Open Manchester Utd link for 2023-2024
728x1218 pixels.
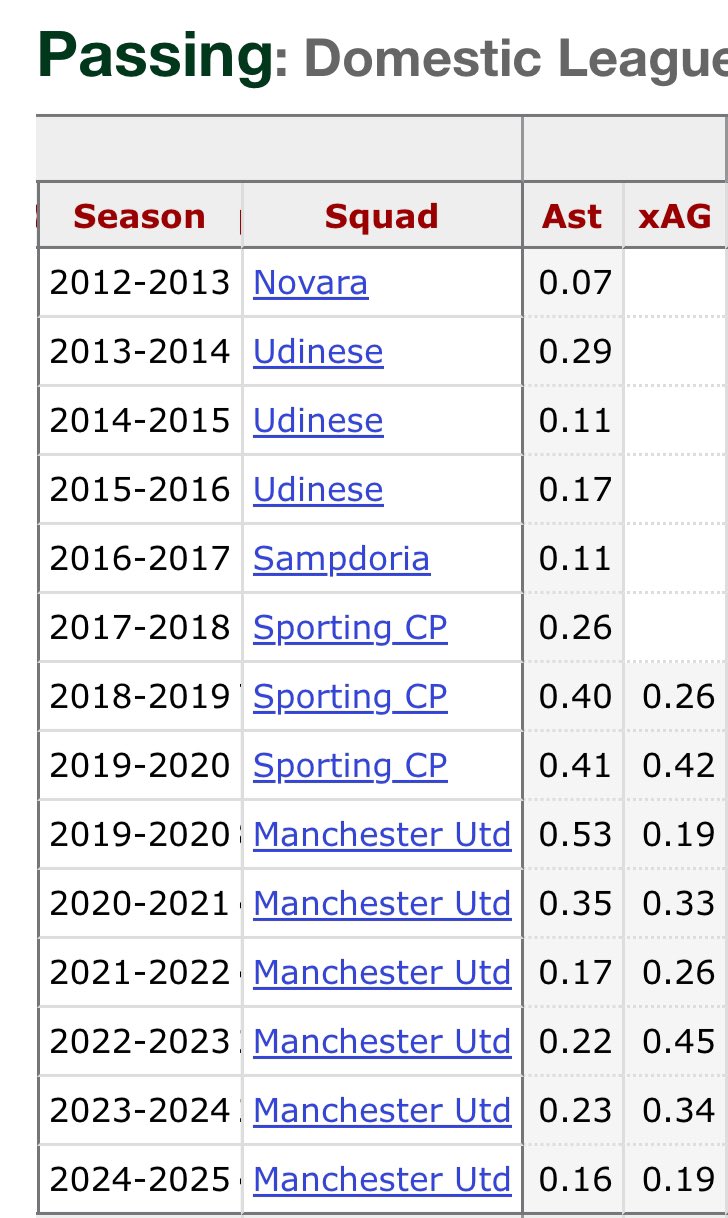click(x=382, y=1111)
